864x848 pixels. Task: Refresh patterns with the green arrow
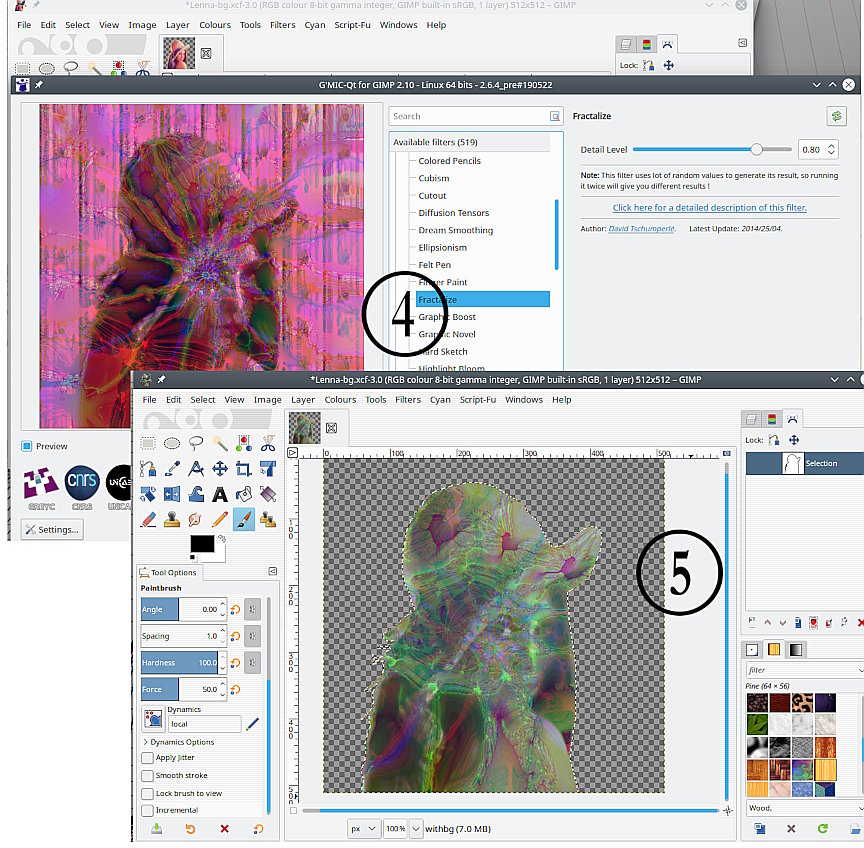coord(823,829)
